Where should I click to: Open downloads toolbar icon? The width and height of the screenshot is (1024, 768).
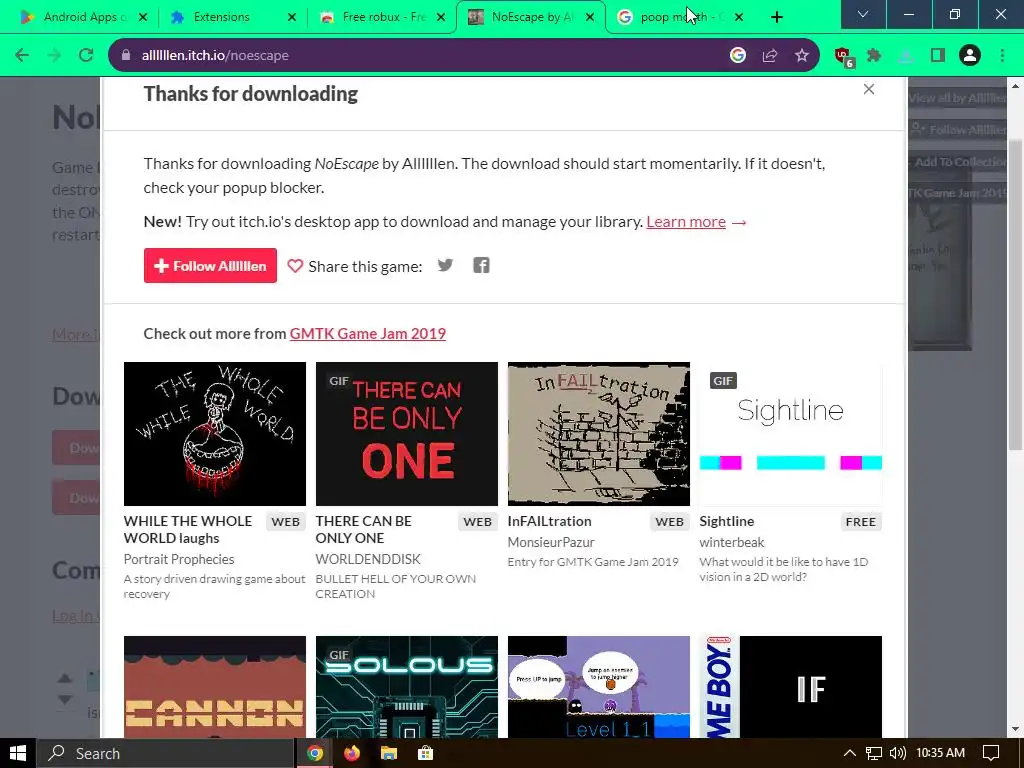click(x=906, y=56)
